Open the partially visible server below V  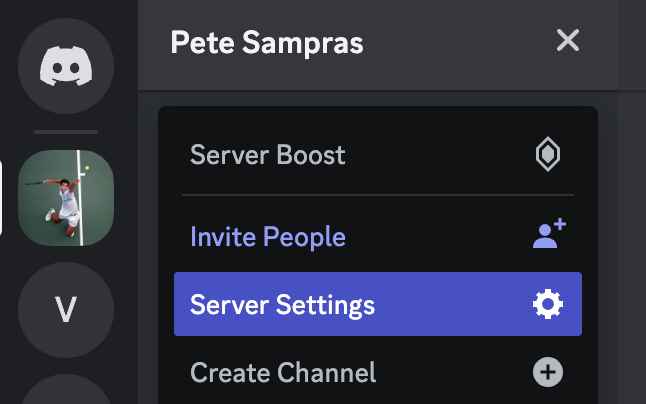pos(66,390)
